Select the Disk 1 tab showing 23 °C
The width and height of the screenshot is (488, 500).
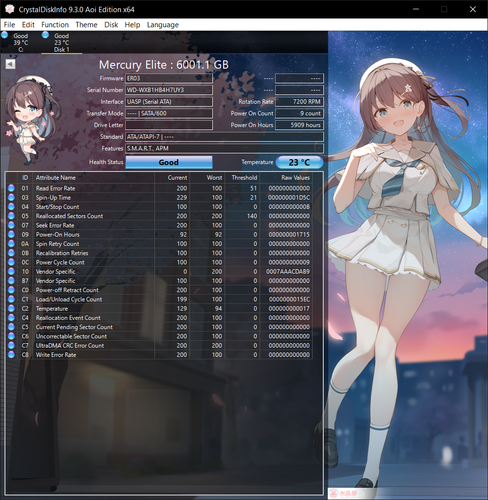pos(62,42)
